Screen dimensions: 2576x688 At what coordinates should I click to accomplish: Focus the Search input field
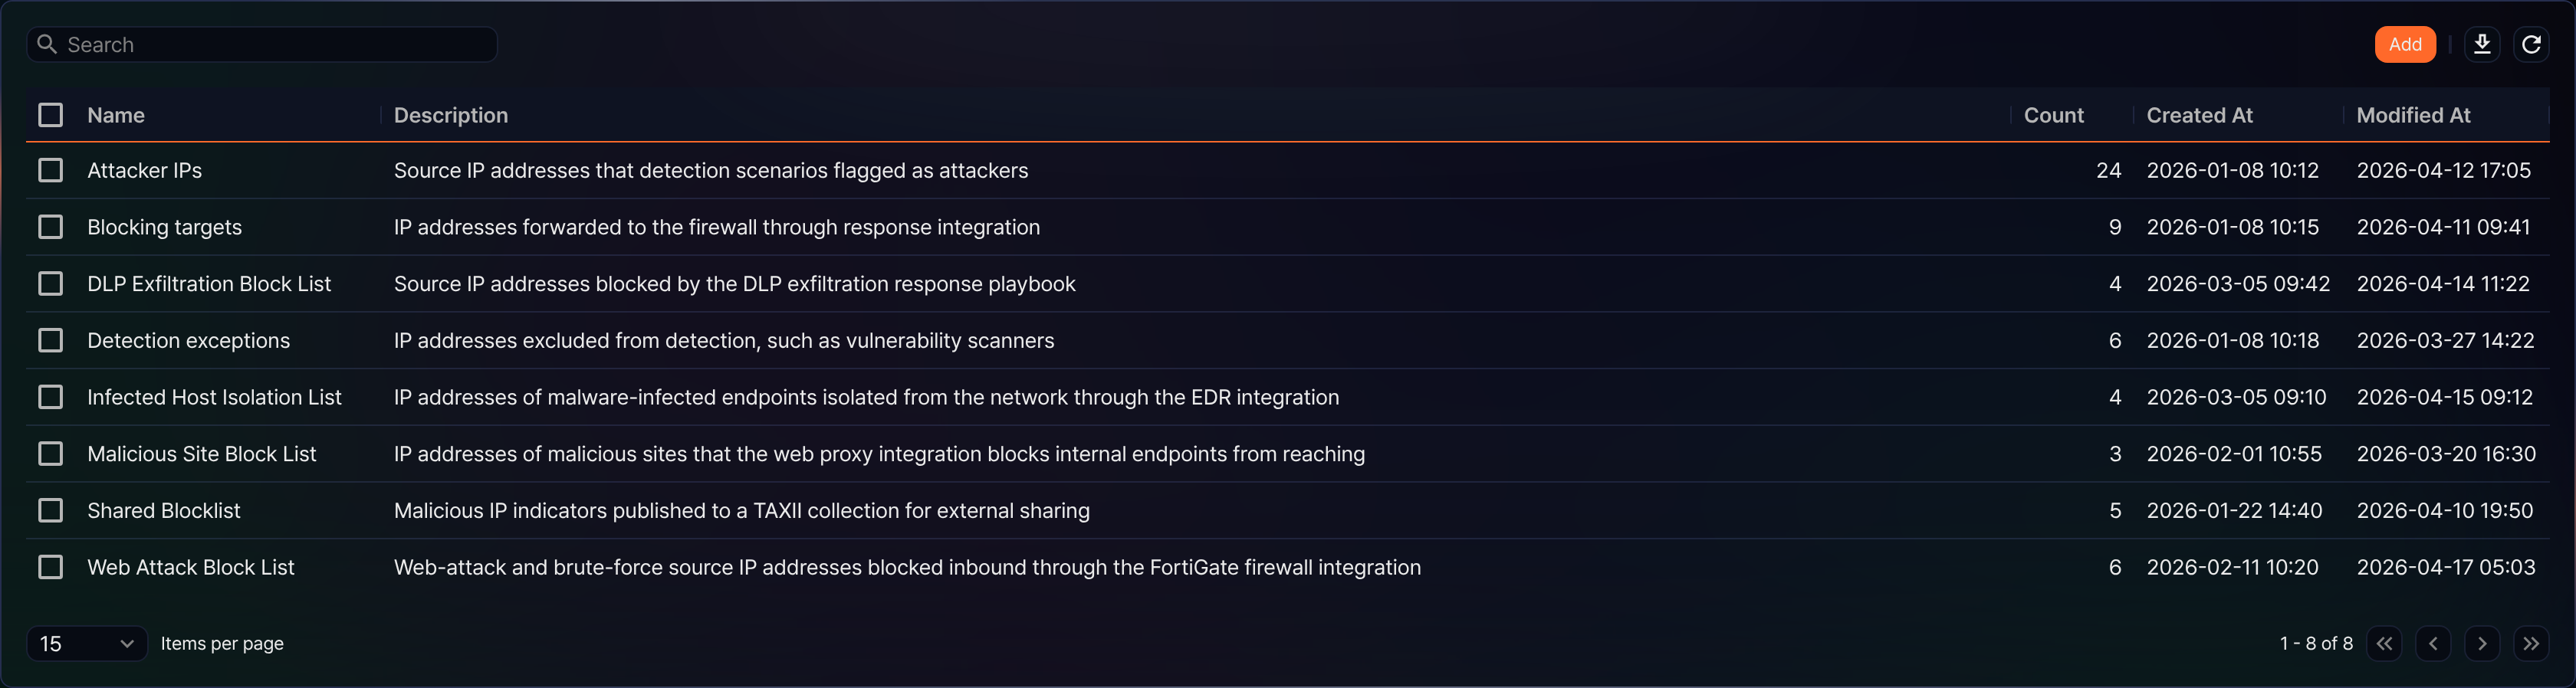click(262, 44)
